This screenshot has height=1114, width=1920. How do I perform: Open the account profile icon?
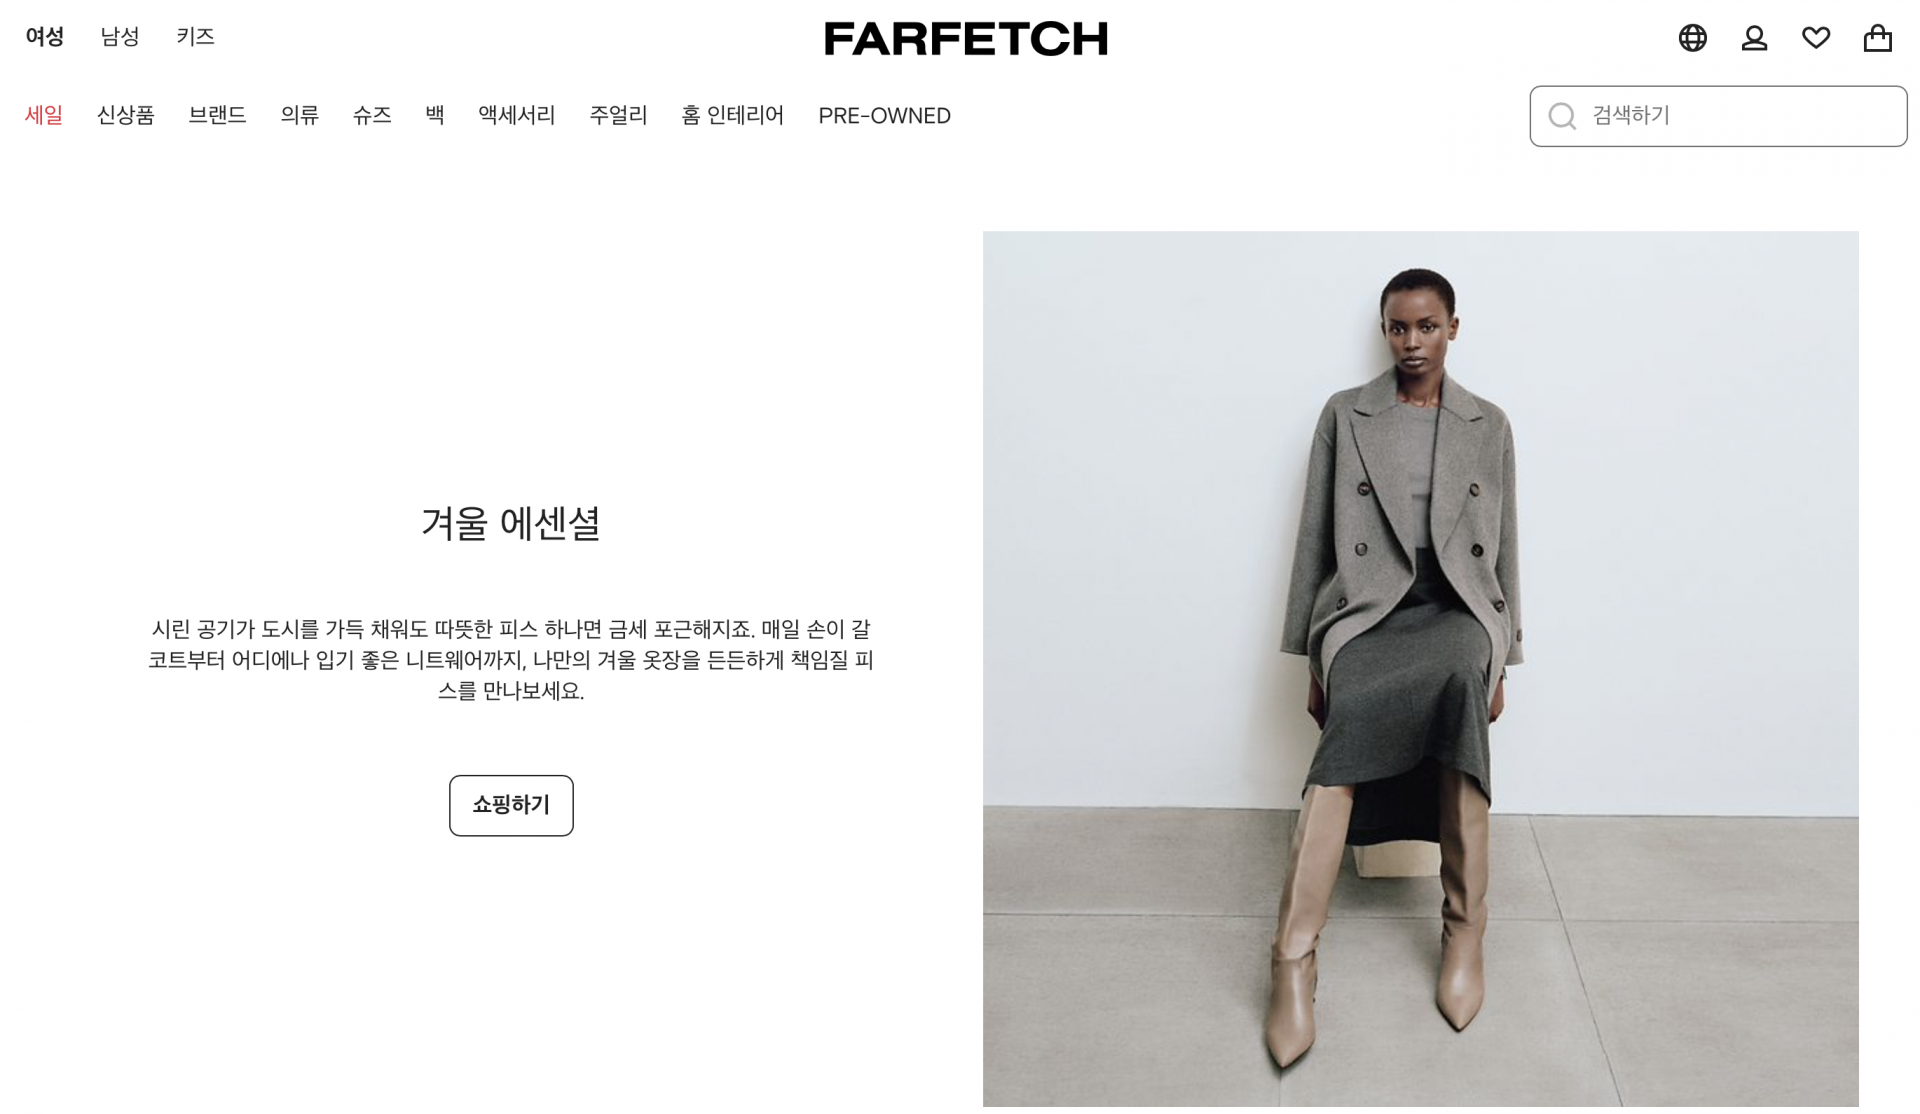[x=1754, y=38]
